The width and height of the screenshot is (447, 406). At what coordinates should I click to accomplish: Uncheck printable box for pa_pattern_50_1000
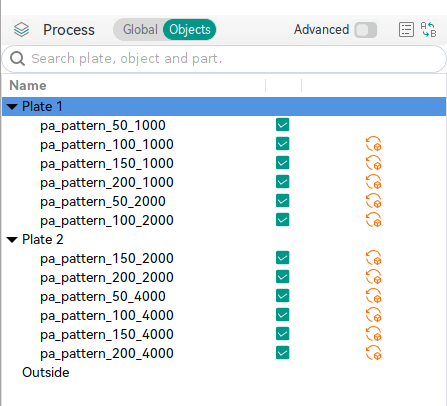(x=282, y=125)
